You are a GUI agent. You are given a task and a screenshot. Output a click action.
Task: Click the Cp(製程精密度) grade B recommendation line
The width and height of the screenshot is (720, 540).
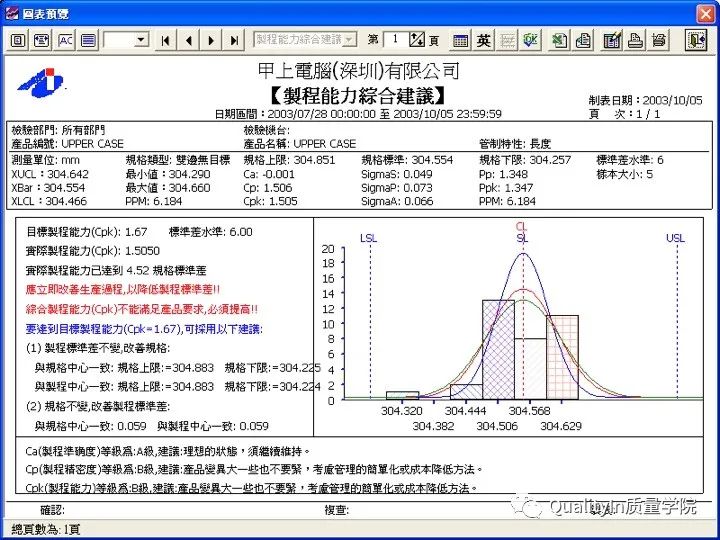point(255,470)
